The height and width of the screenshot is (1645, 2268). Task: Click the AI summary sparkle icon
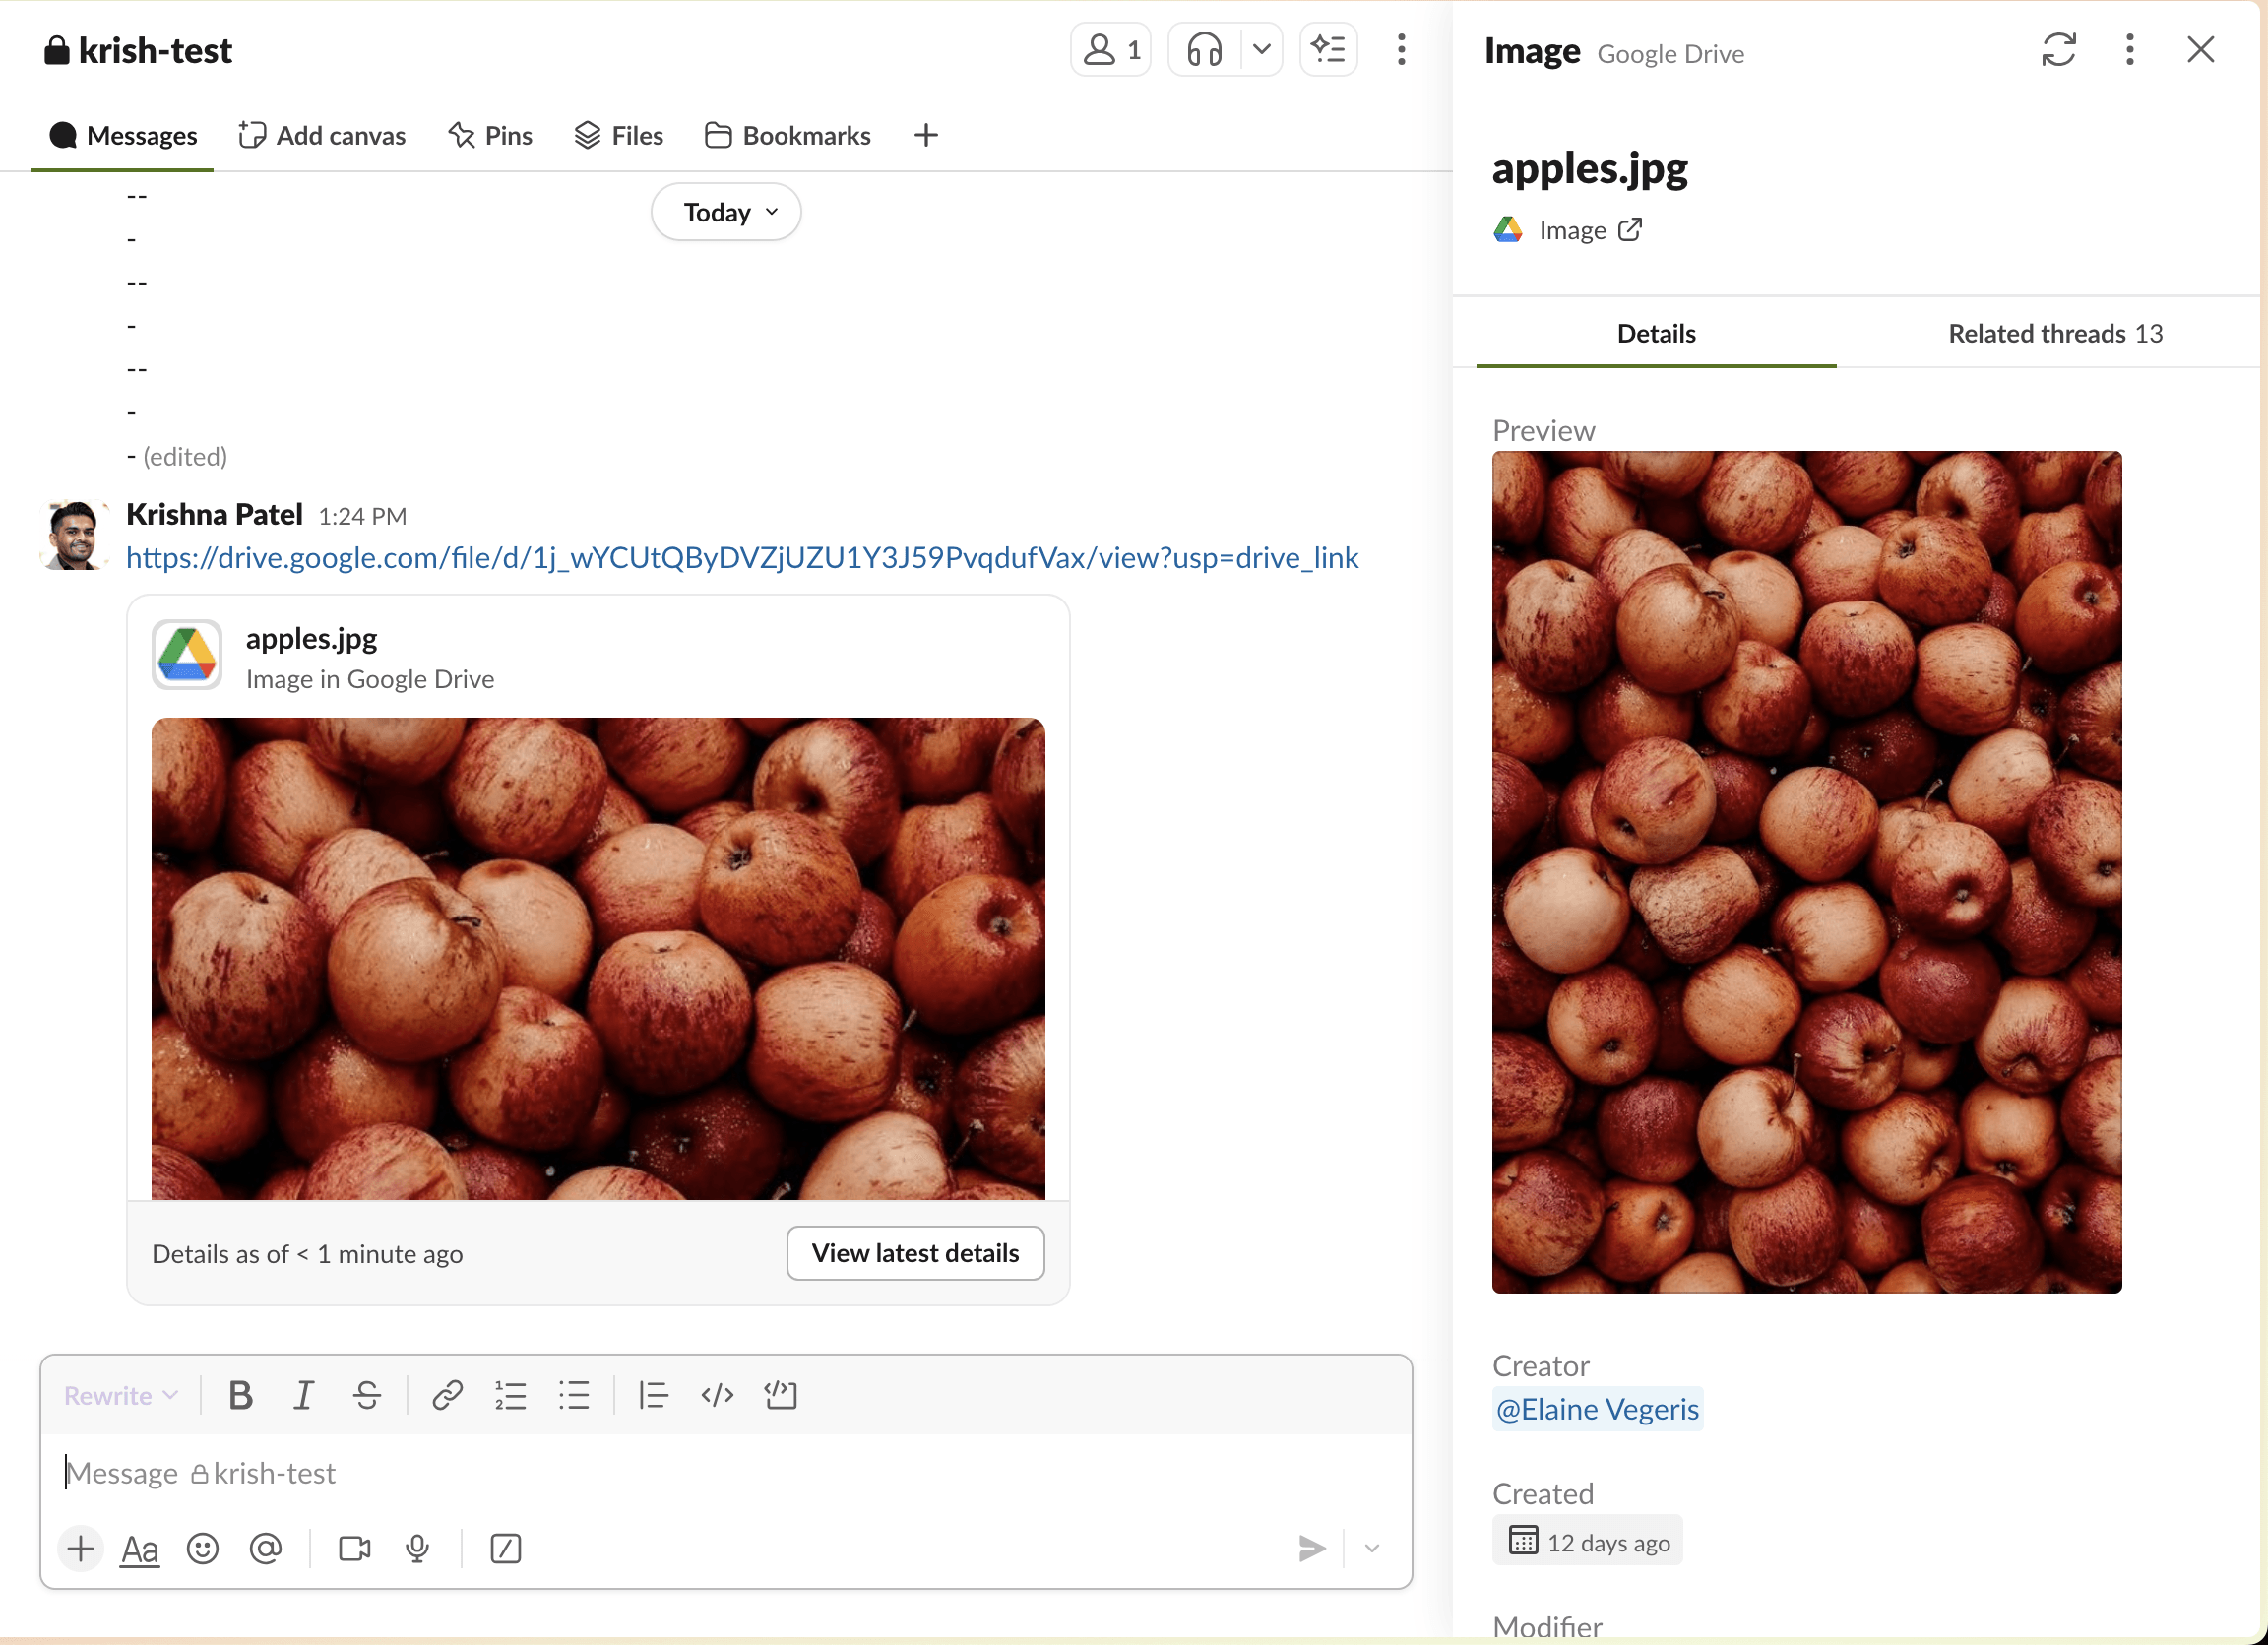1328,49
